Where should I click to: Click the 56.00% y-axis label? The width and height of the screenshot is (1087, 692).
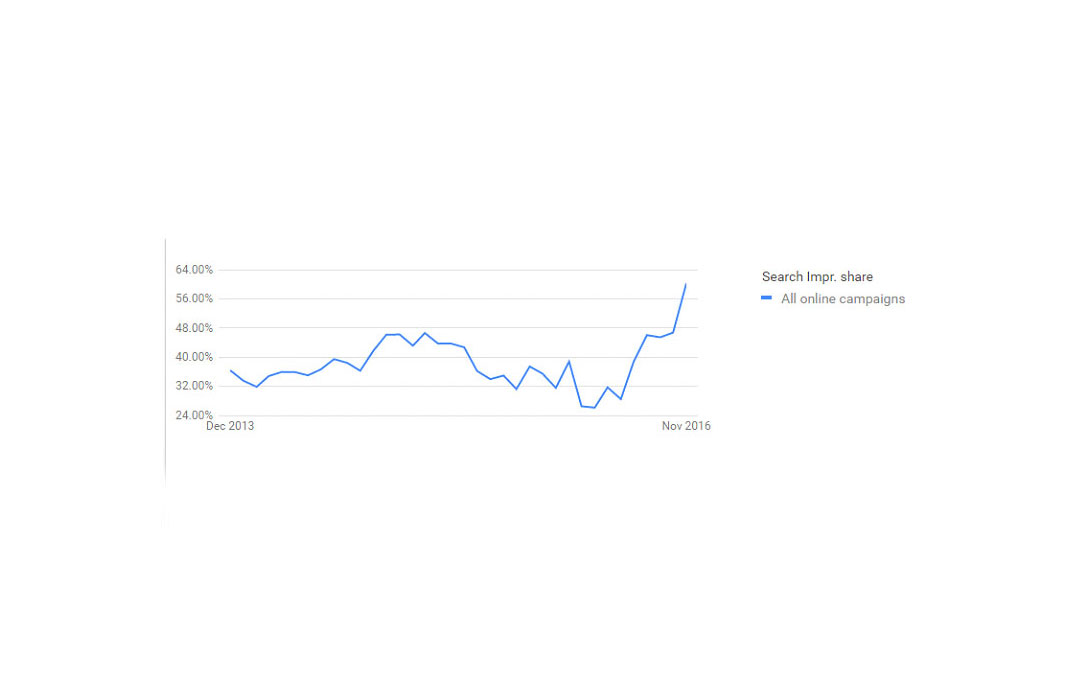coord(194,299)
